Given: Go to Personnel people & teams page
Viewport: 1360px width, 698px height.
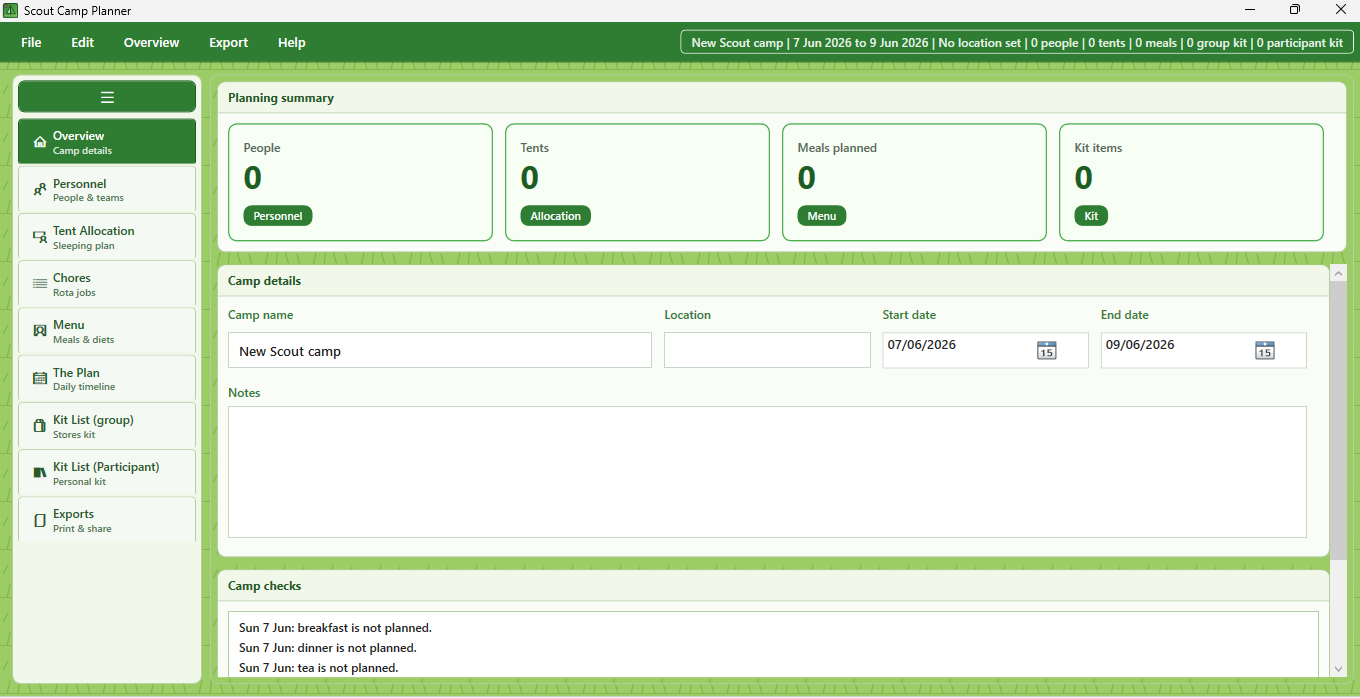Looking at the screenshot, I should coord(107,189).
